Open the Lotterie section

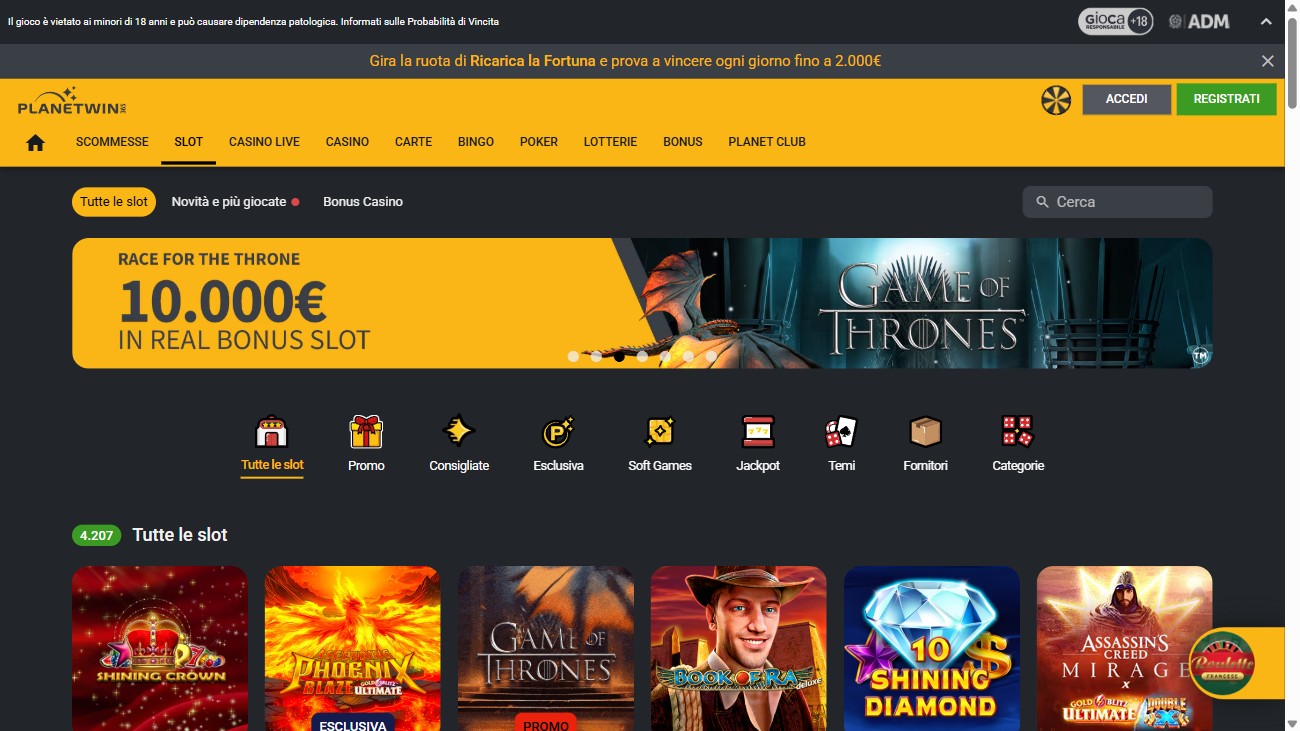point(610,142)
